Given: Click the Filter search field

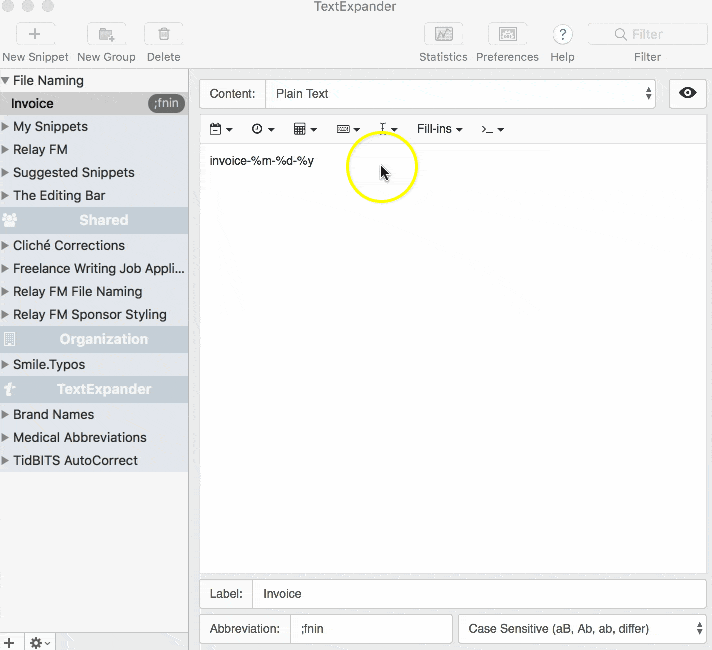Looking at the screenshot, I should pyautogui.click(x=648, y=34).
